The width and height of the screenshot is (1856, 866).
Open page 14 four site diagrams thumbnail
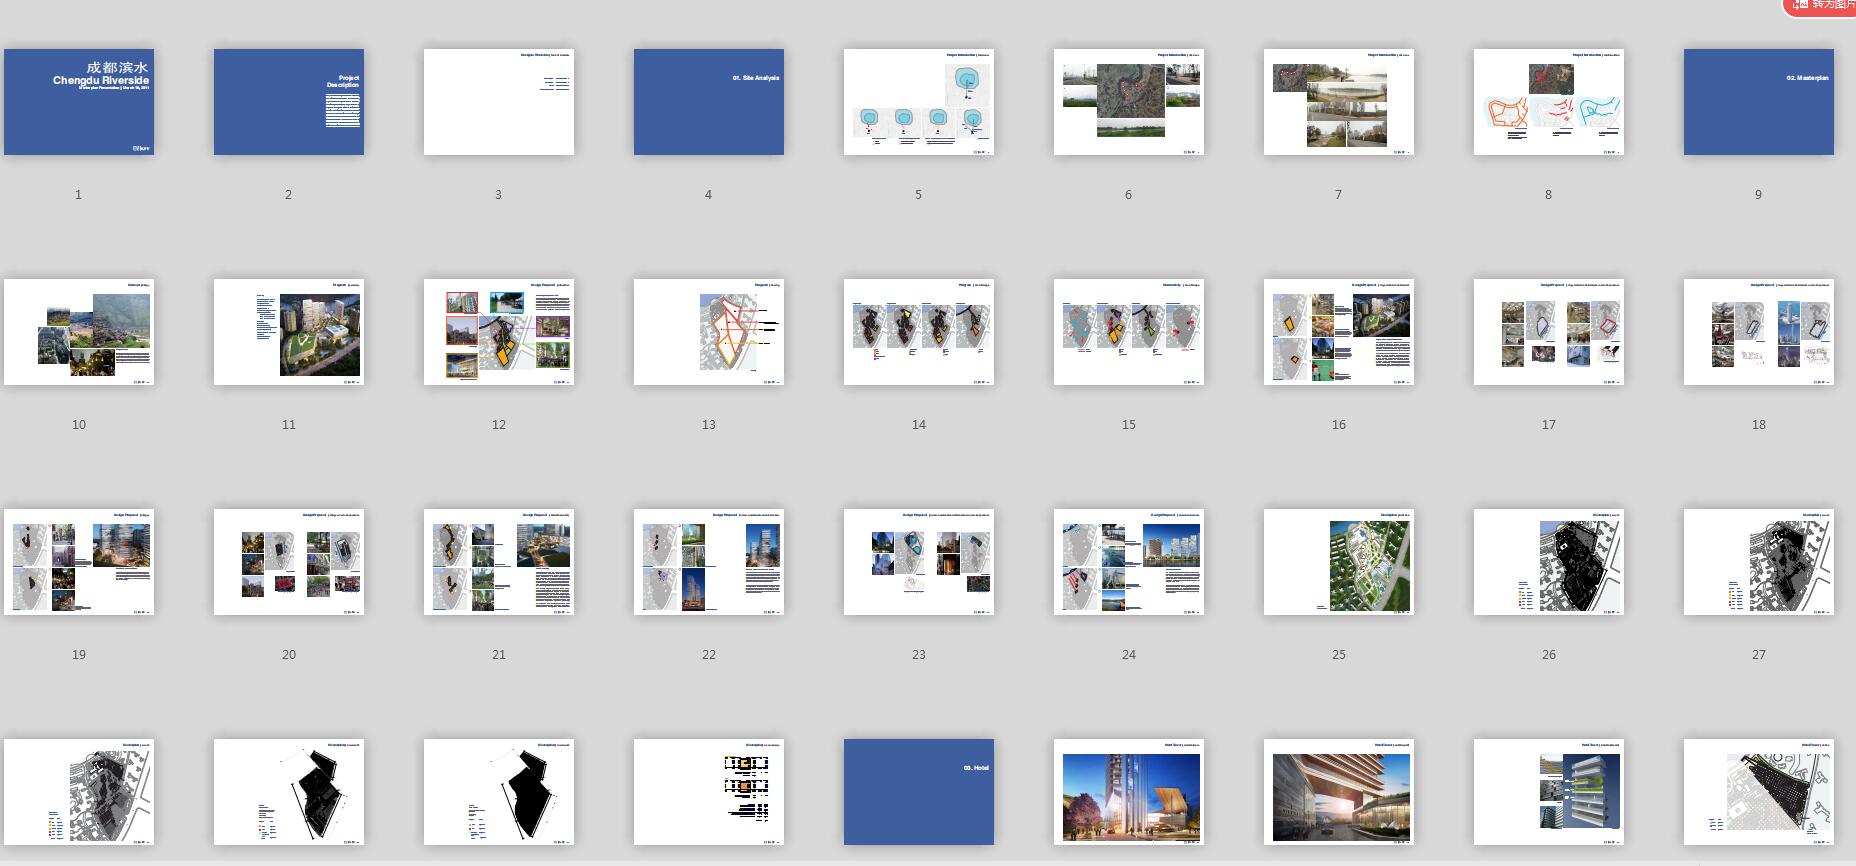[919, 332]
